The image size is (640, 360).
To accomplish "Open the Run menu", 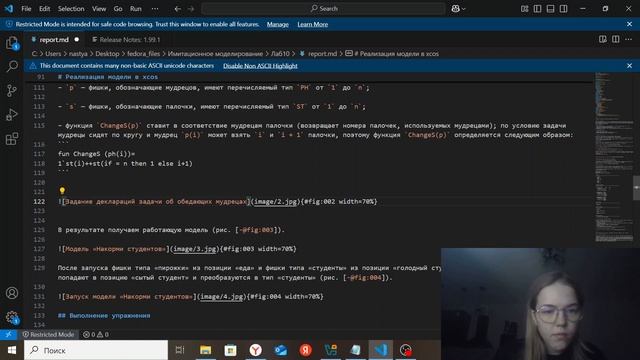I will coord(136,9).
